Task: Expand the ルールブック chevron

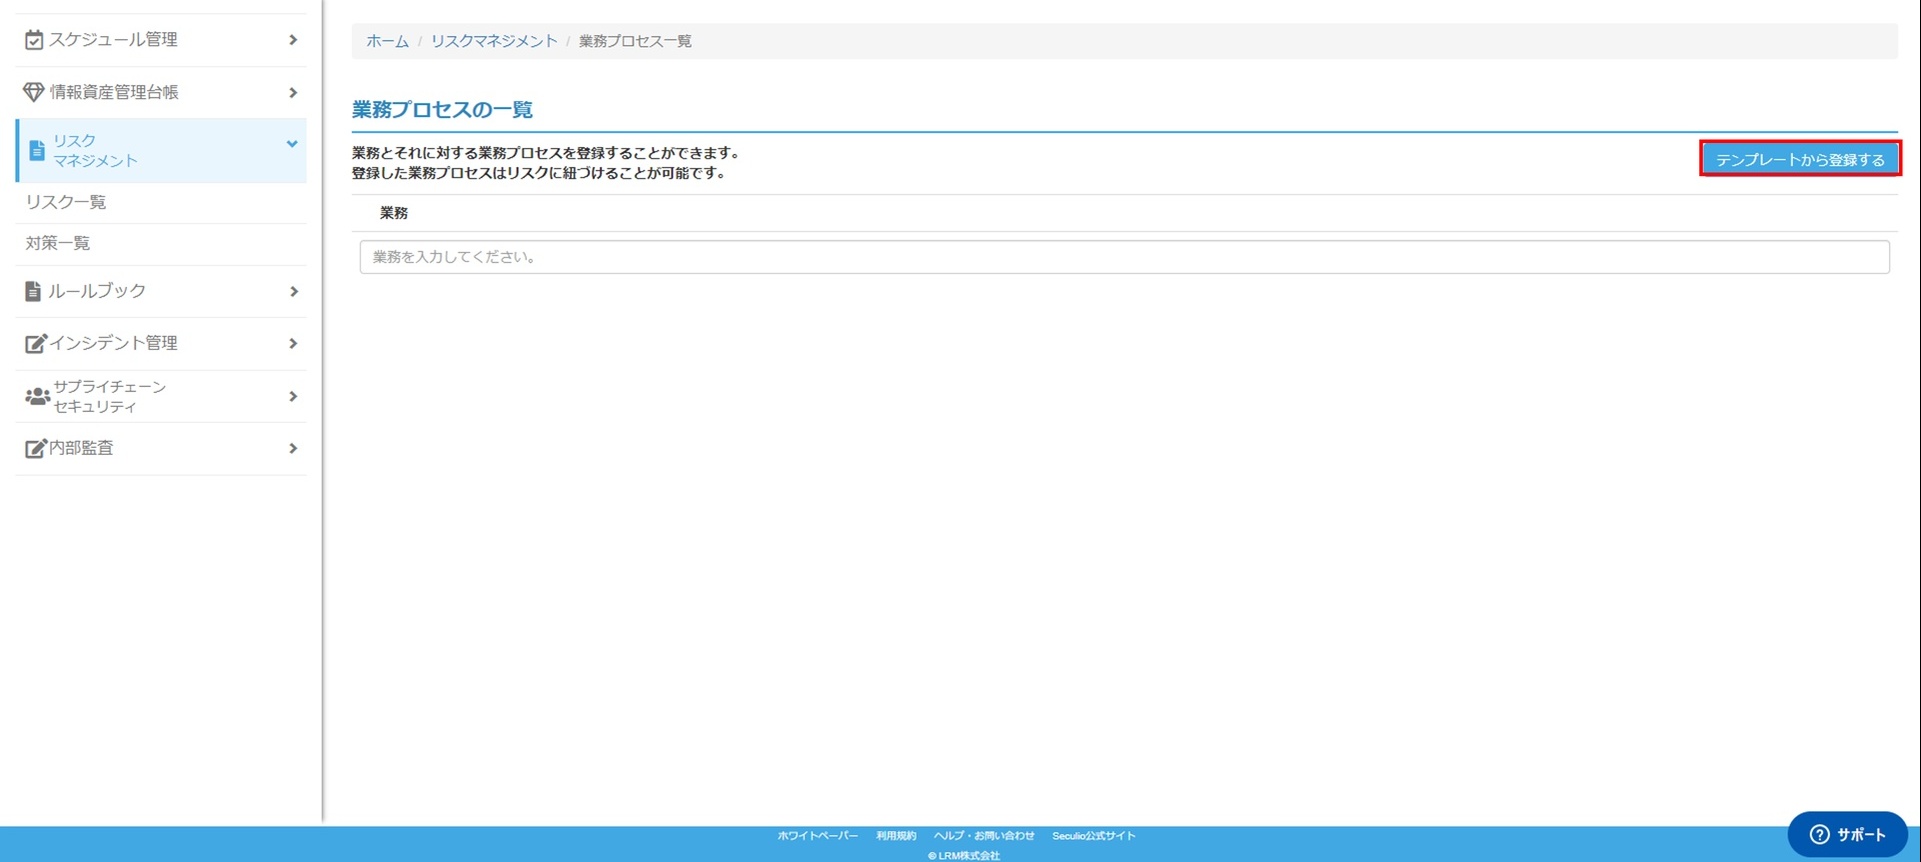Action: (x=293, y=291)
